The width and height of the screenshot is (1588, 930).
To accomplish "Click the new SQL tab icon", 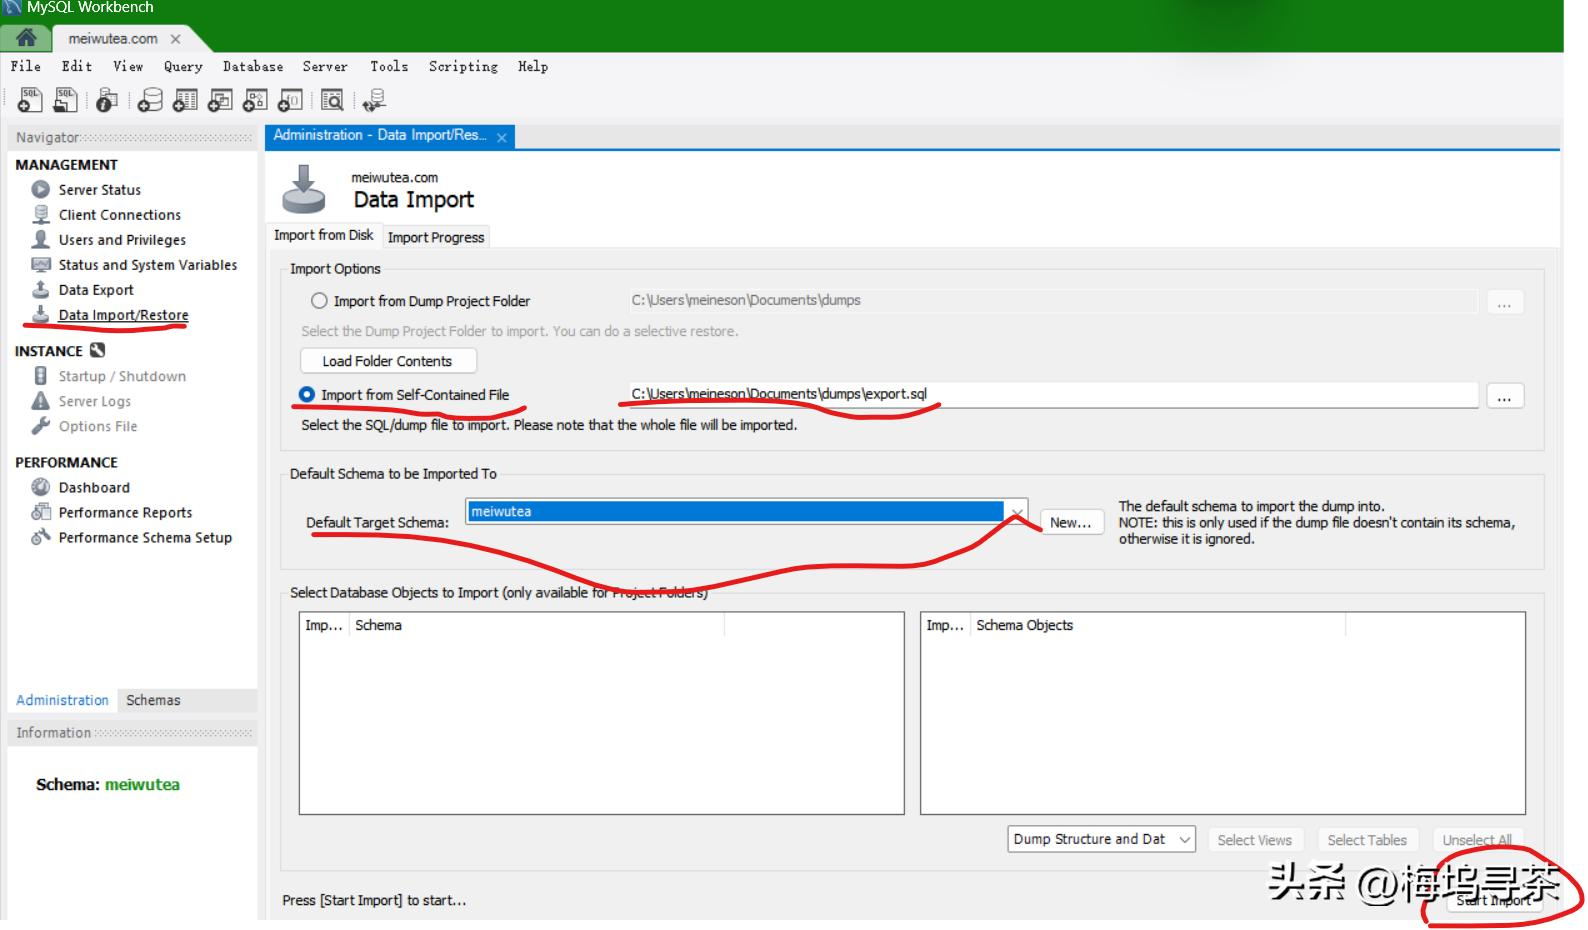I will tap(30, 100).
